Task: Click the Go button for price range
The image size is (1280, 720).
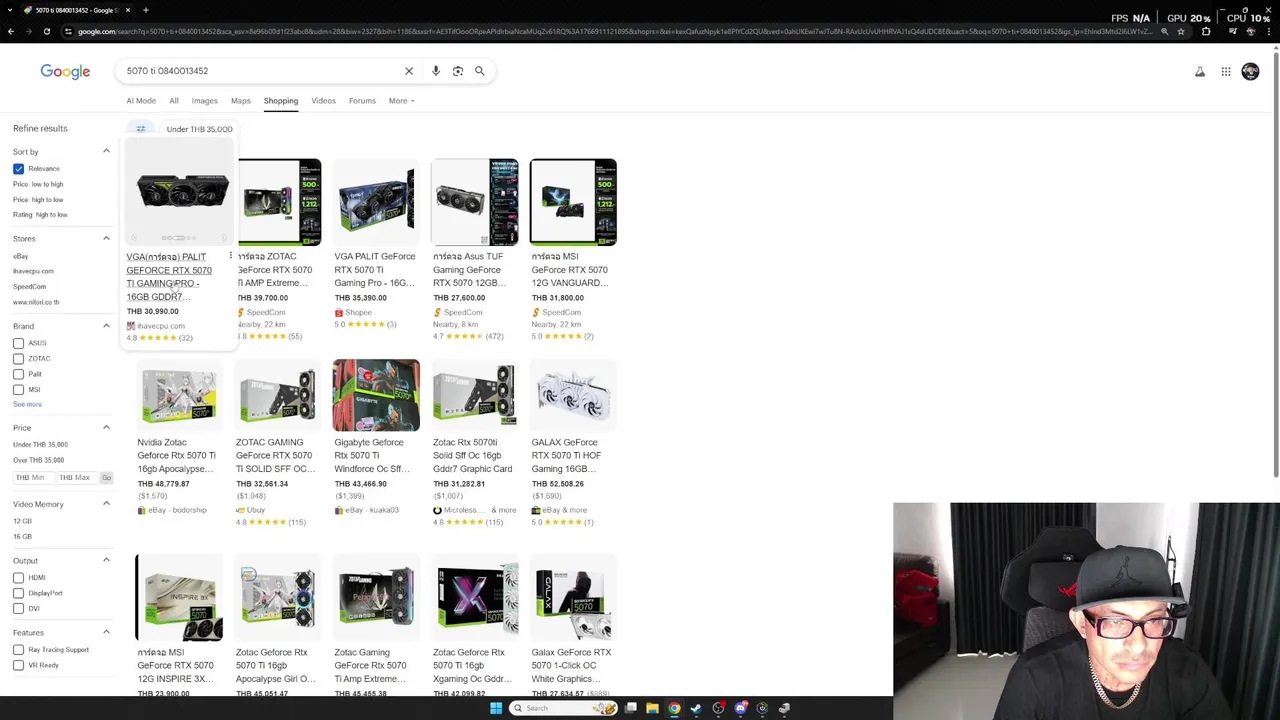Action: point(106,478)
